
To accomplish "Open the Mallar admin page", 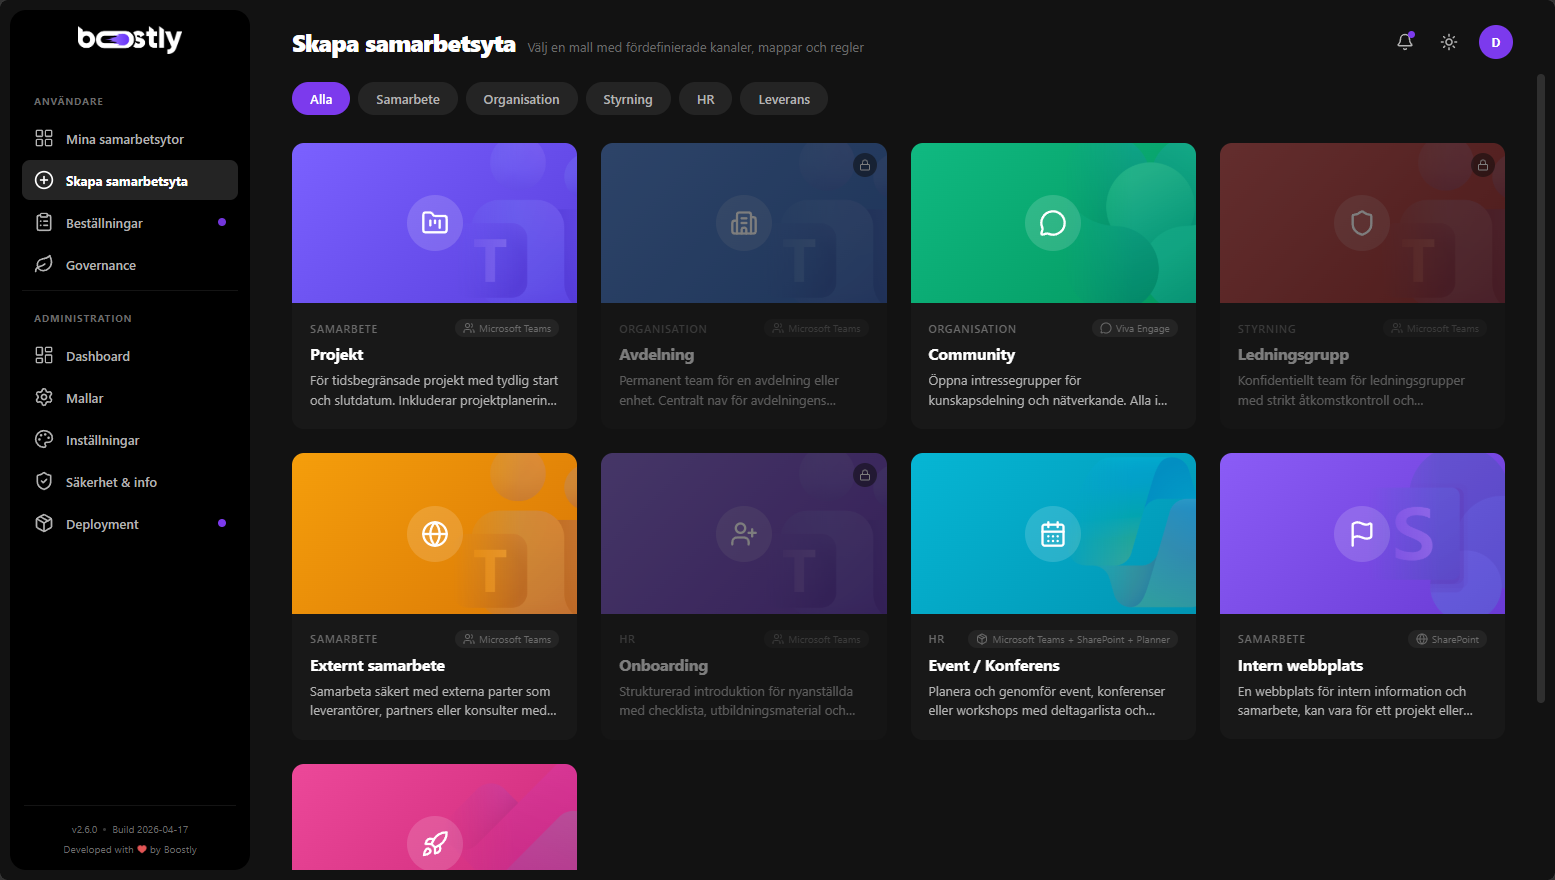I will 130,398.
